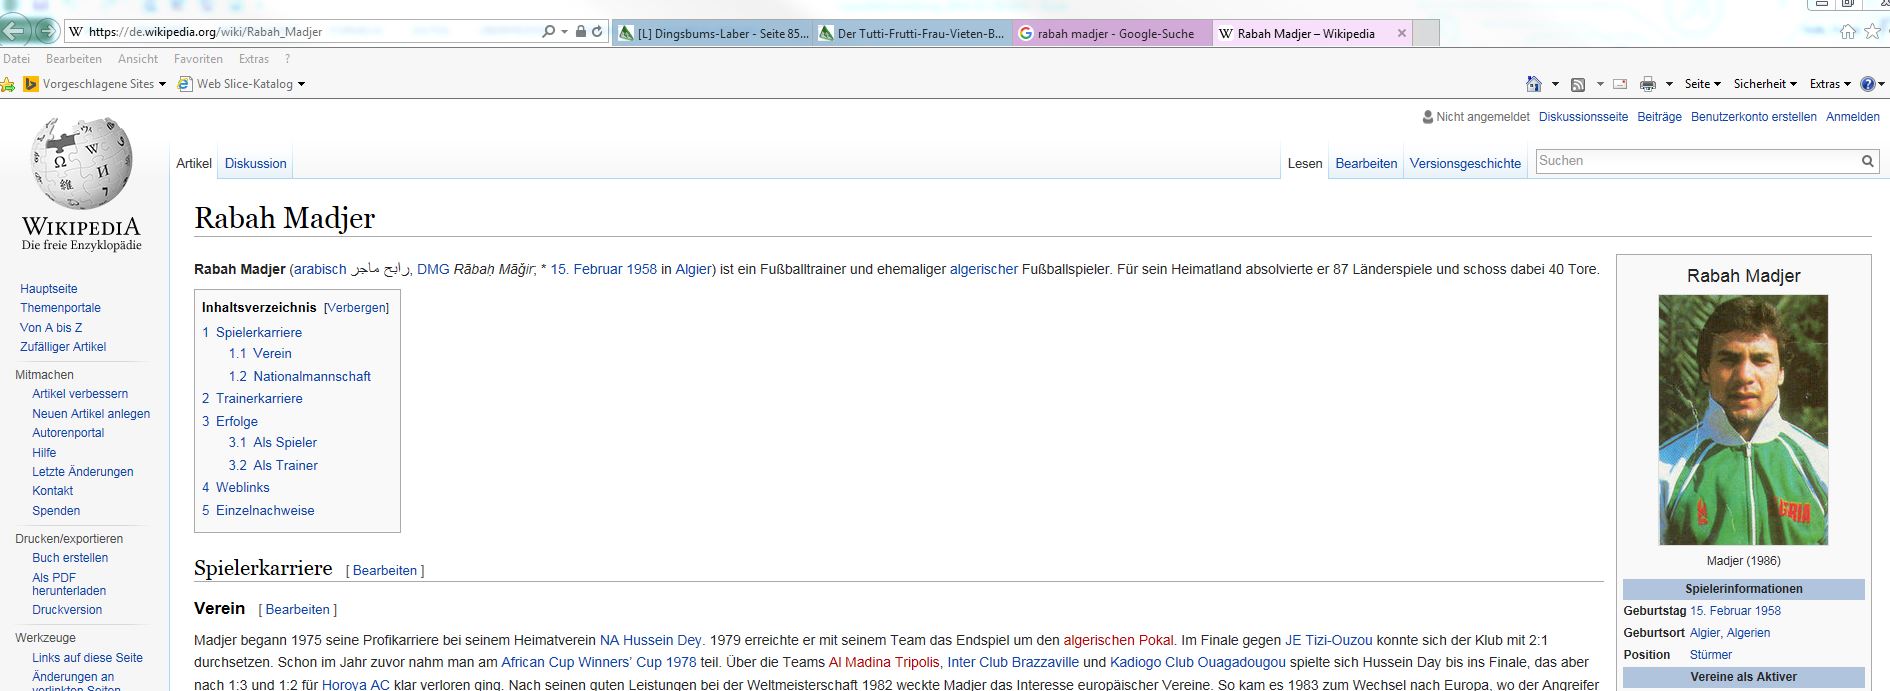Expand Vorgeschlagene Sites favorites dropdown
The height and width of the screenshot is (691, 1890).
coord(162,84)
